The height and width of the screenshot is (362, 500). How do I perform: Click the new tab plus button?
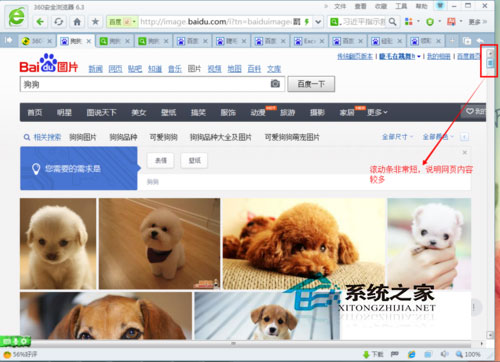[452, 41]
